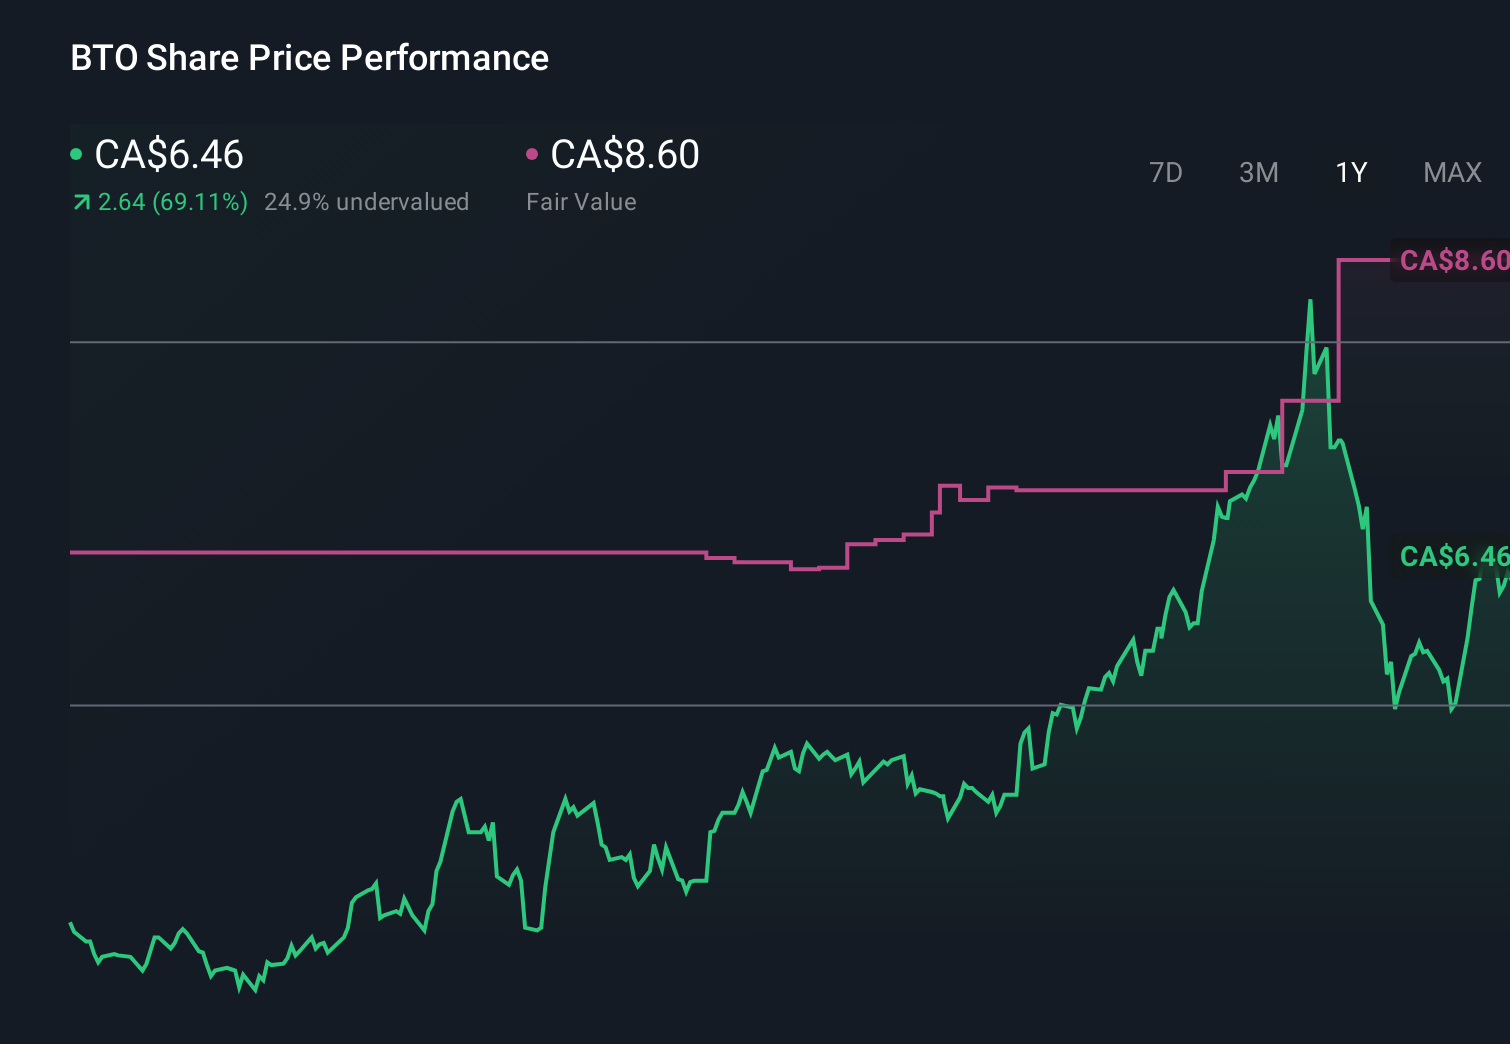Toggle the pink Fair Value series dot
The image size is (1510, 1044).
533,153
